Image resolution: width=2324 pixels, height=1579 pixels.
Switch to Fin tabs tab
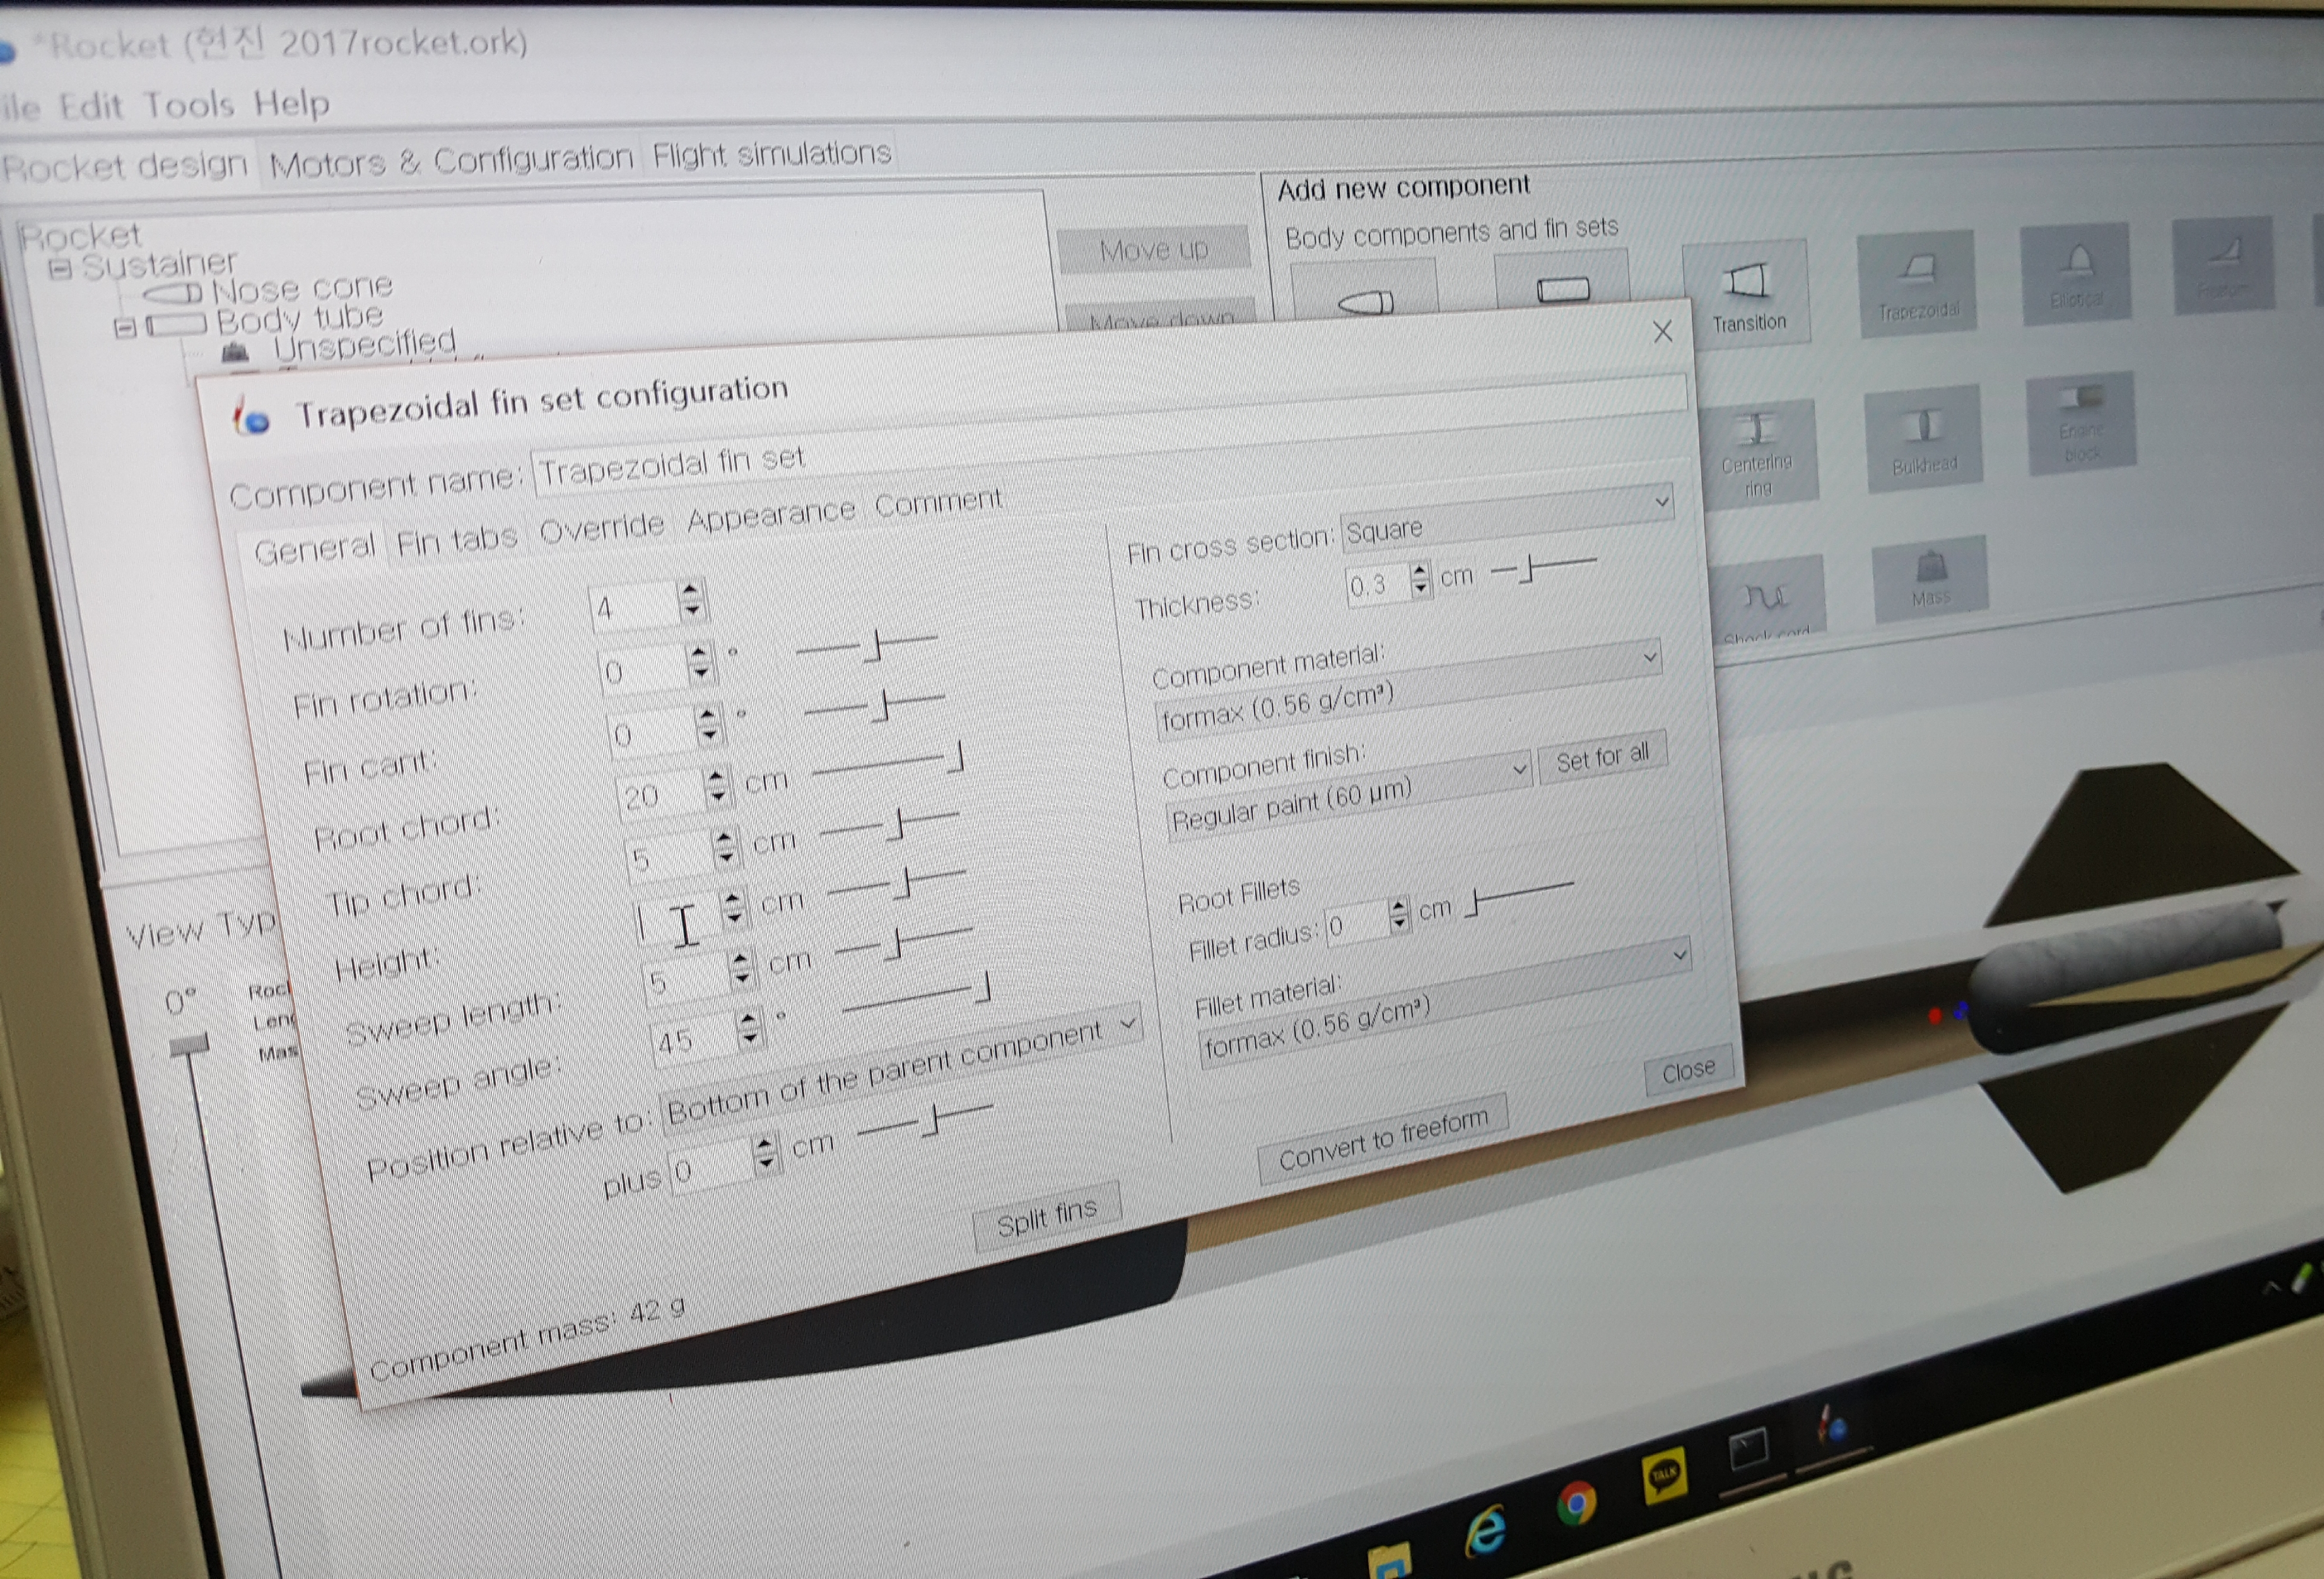tap(456, 541)
